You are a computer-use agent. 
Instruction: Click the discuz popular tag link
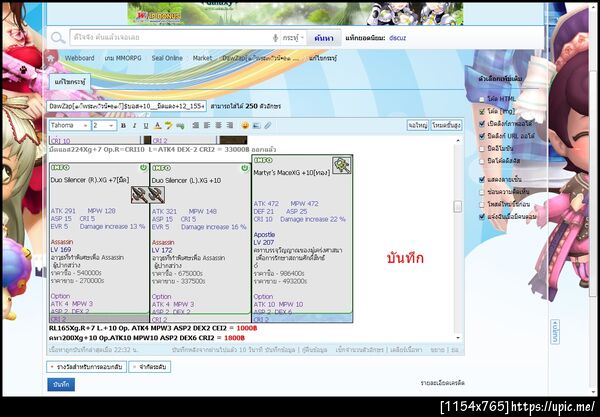[x=397, y=38]
